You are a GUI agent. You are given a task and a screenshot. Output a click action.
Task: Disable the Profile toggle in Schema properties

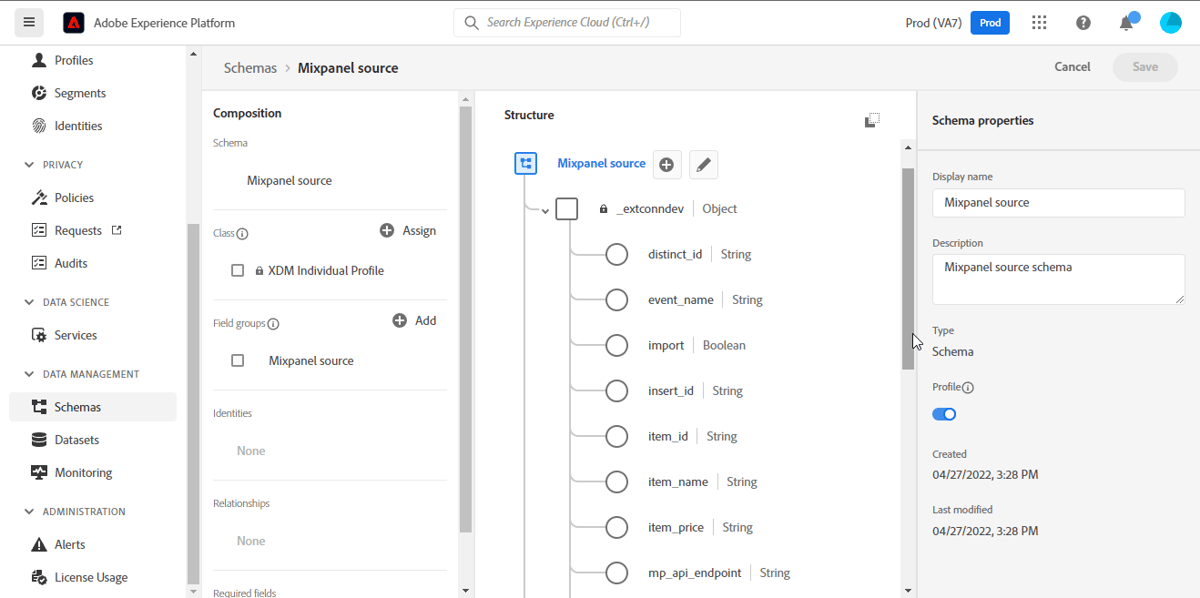[x=943, y=413]
